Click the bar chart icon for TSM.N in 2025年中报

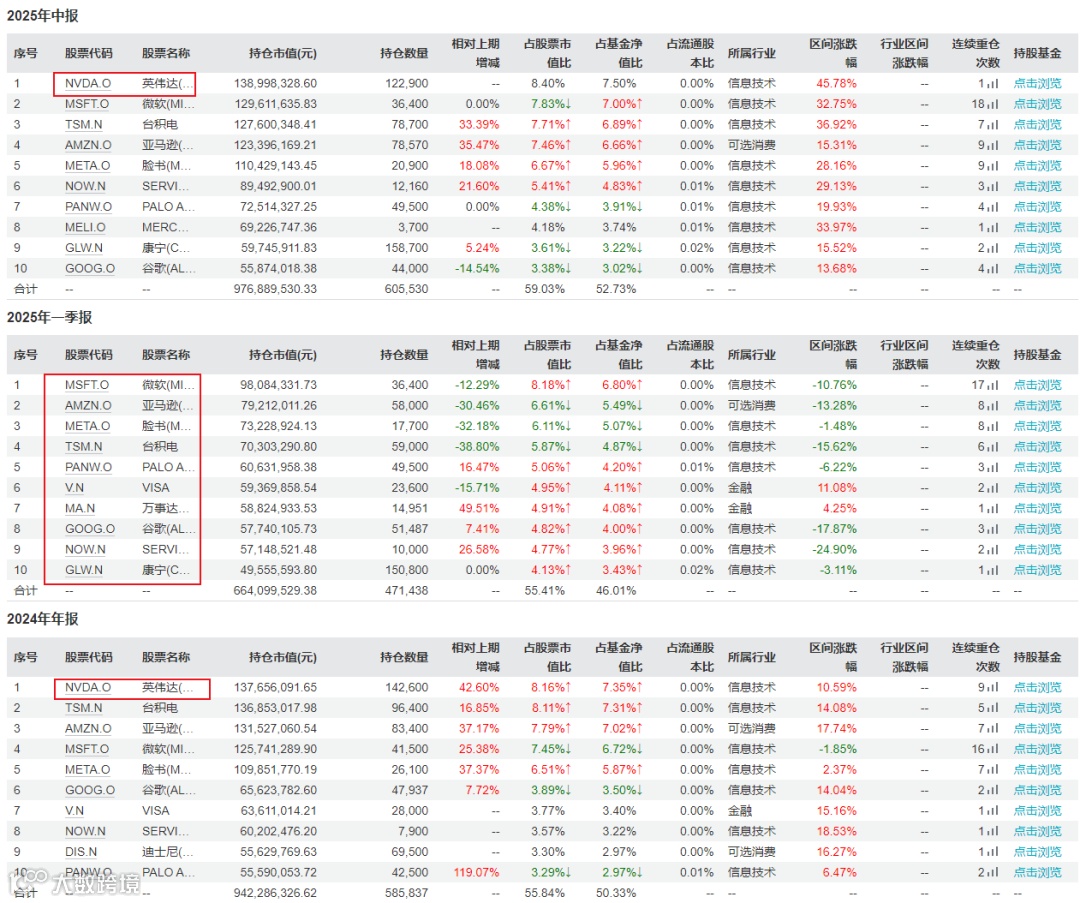click(993, 125)
